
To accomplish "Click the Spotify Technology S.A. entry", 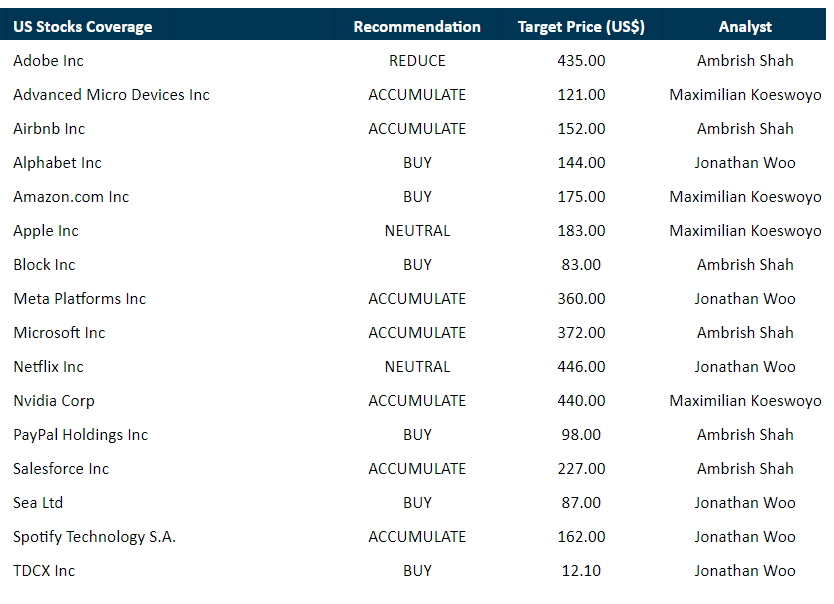I will tap(94, 537).
